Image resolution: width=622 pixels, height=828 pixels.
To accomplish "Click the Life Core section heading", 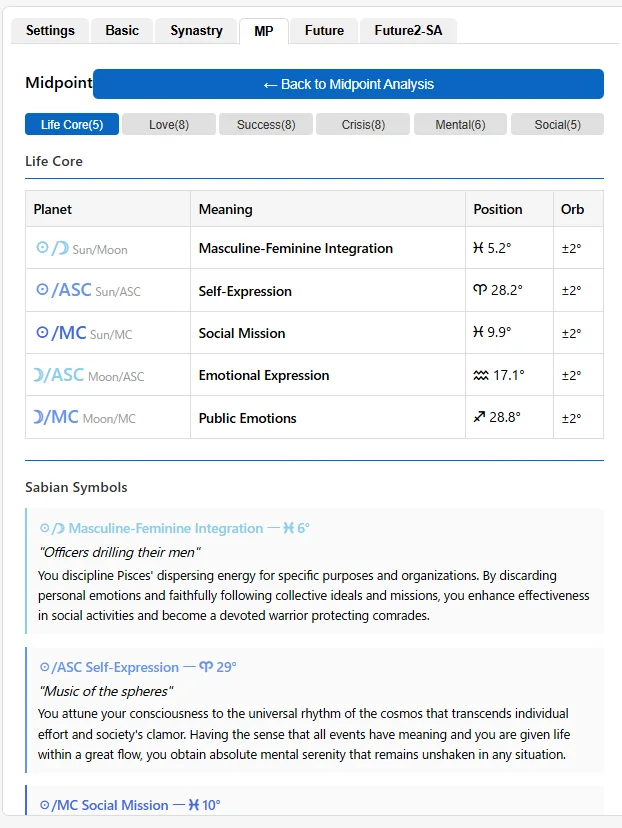I will click(54, 161).
